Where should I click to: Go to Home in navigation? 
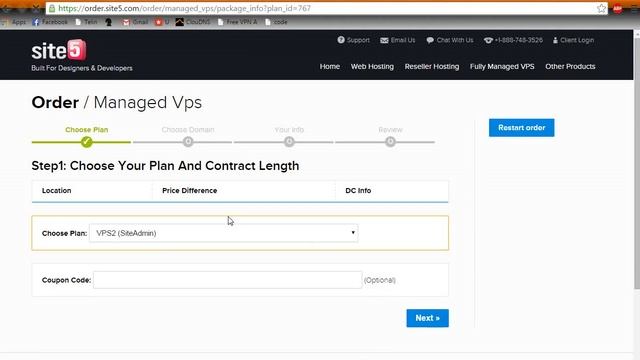330,67
